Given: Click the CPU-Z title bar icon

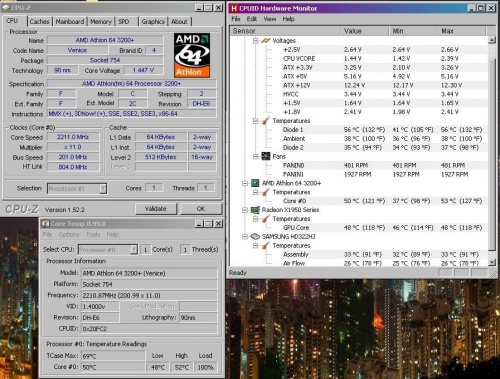Looking at the screenshot, I should tap(6, 7).
